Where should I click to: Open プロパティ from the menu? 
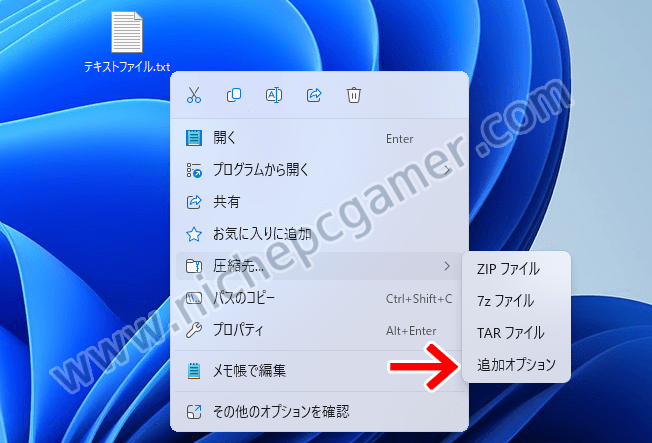tap(319, 330)
